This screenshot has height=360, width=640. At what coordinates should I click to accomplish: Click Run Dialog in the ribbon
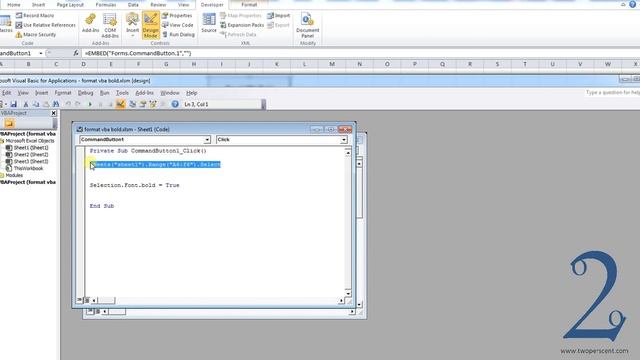pos(178,35)
